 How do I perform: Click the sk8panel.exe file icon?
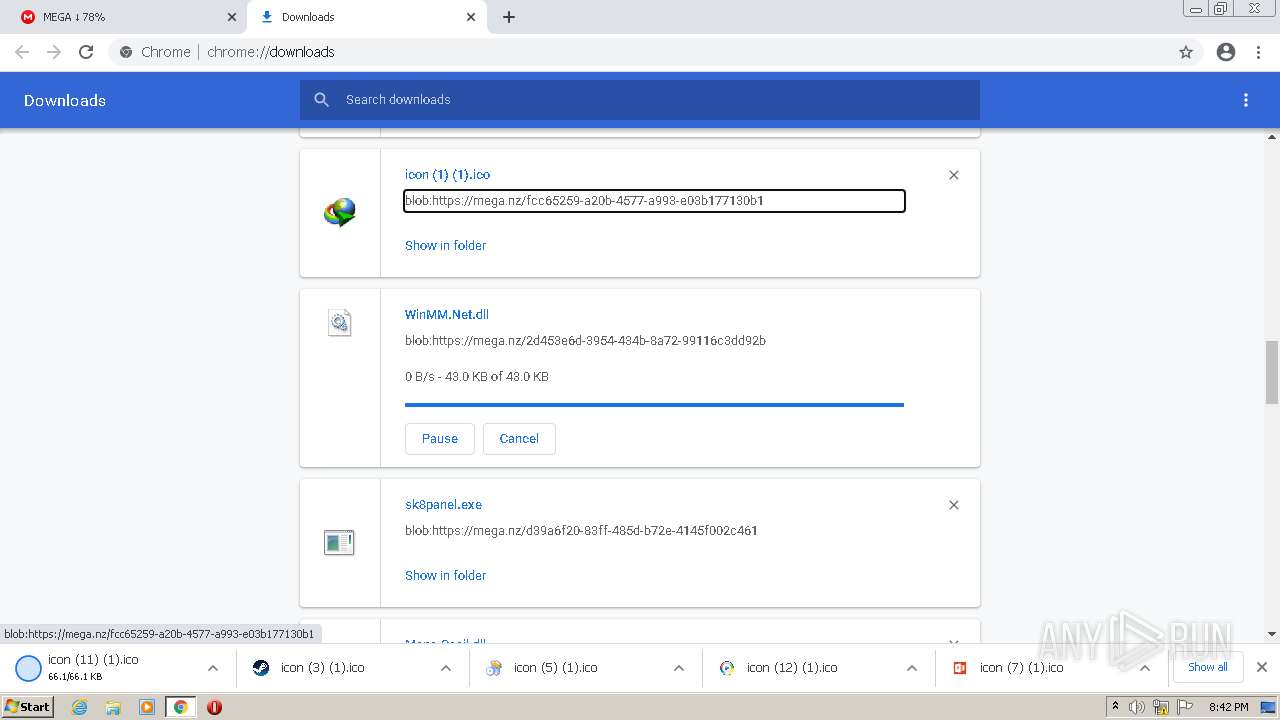339,543
